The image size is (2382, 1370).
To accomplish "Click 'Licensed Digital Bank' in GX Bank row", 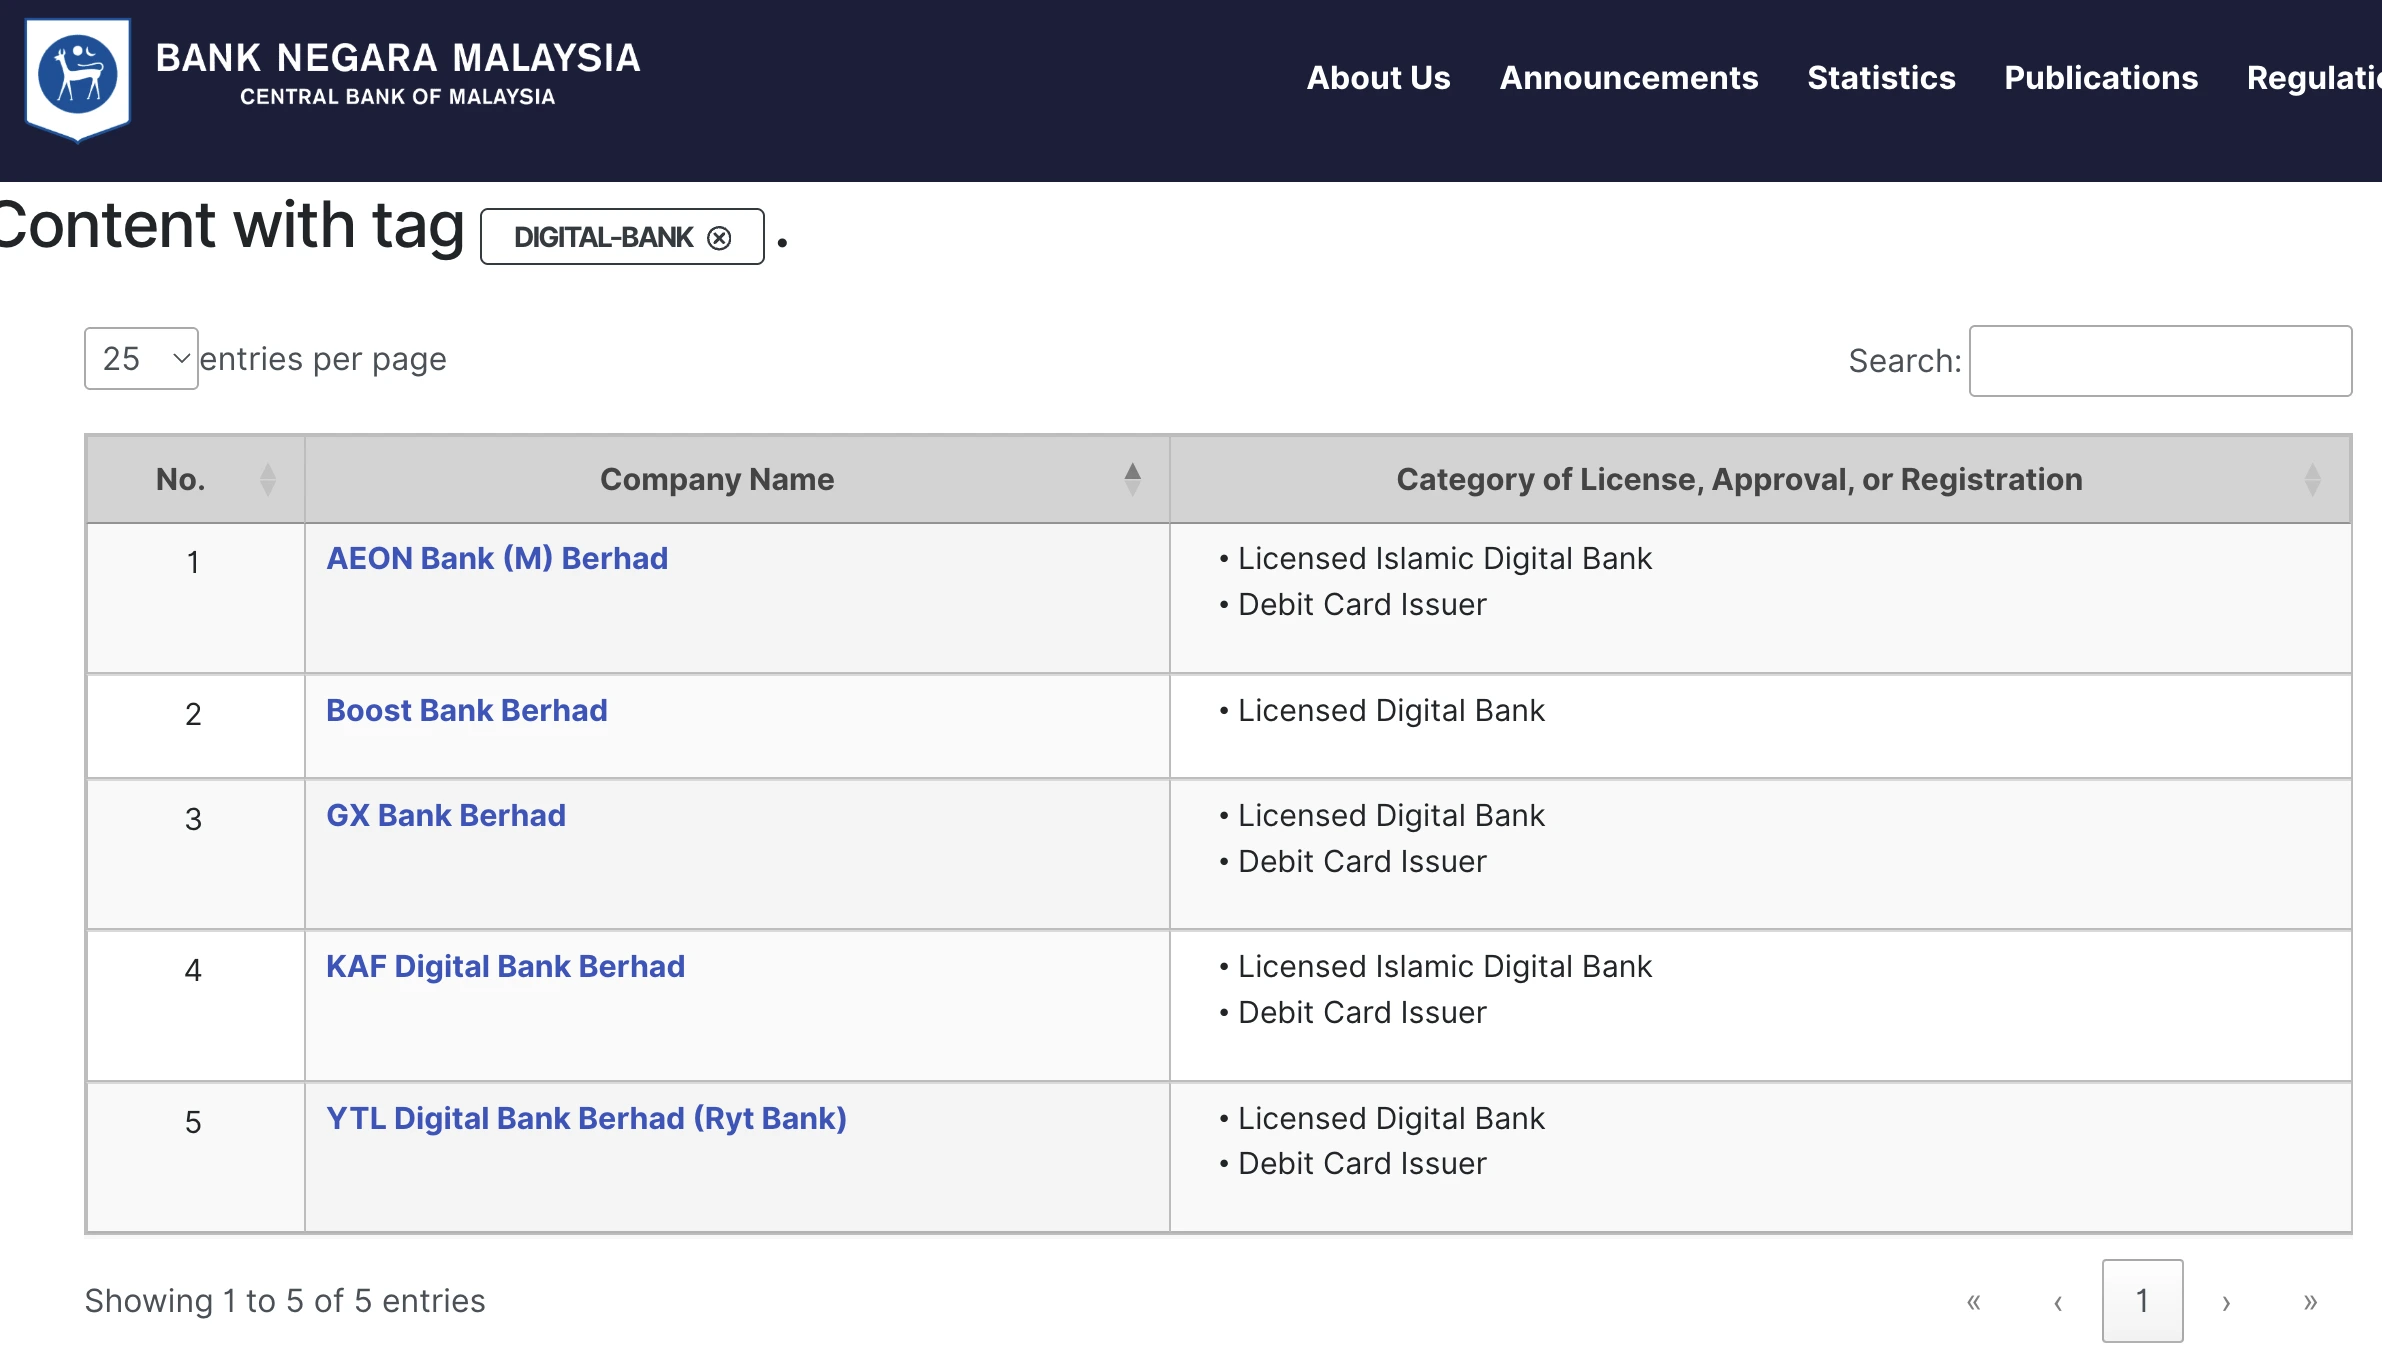I will tap(1391, 815).
